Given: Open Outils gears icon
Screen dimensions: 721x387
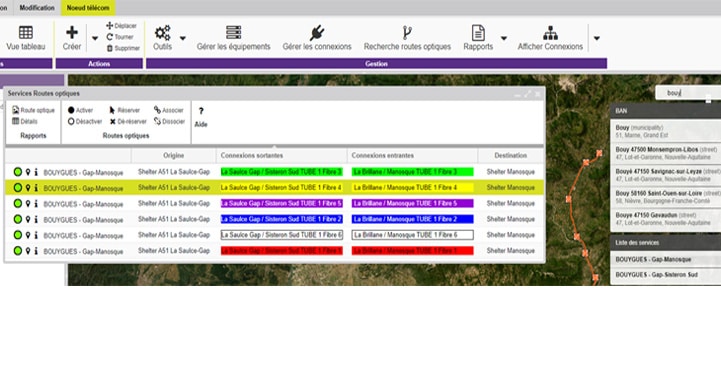Looking at the screenshot, I should pos(162,33).
